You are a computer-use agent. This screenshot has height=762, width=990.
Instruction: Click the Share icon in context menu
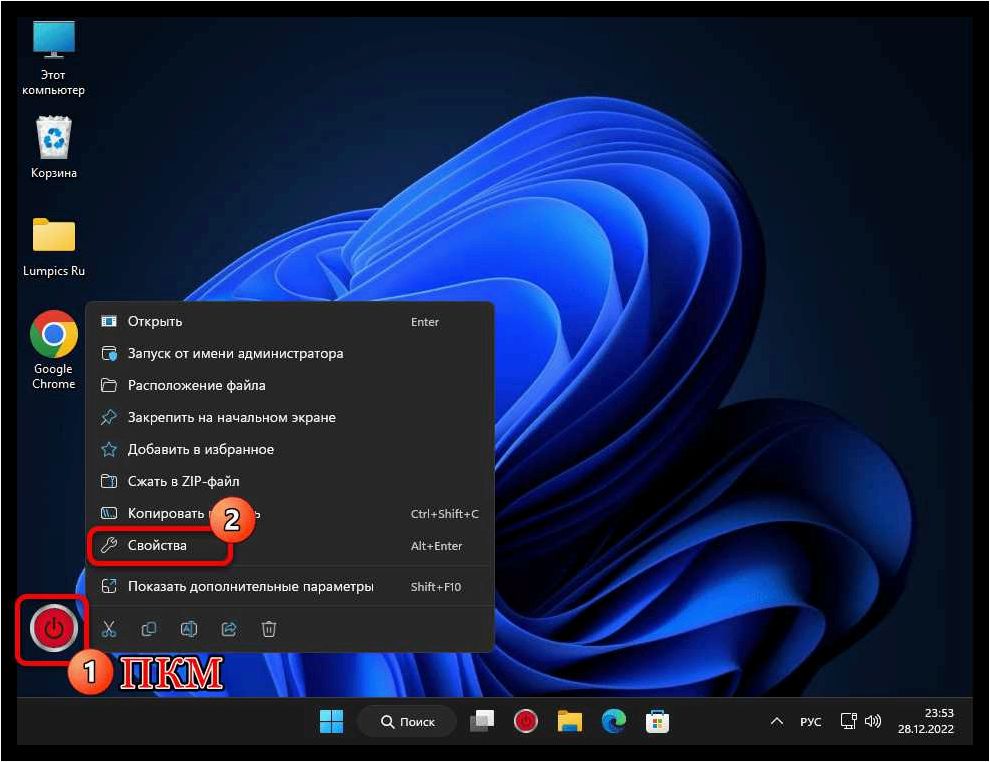click(229, 629)
